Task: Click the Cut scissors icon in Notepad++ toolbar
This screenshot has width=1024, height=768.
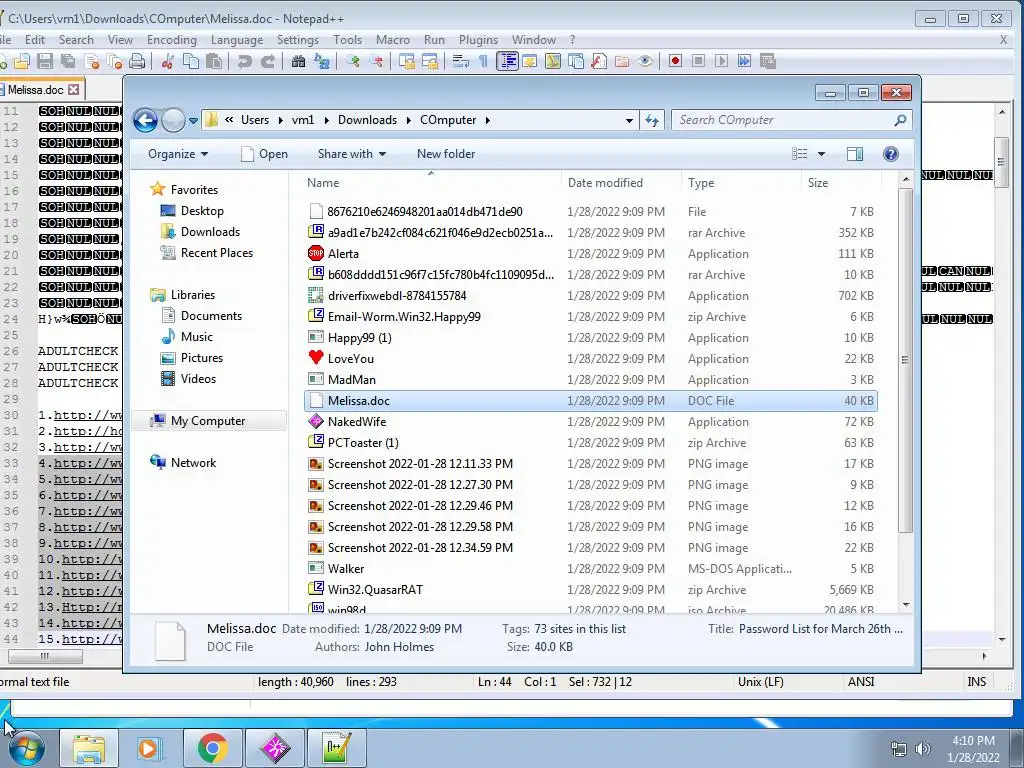Action: tap(168, 61)
